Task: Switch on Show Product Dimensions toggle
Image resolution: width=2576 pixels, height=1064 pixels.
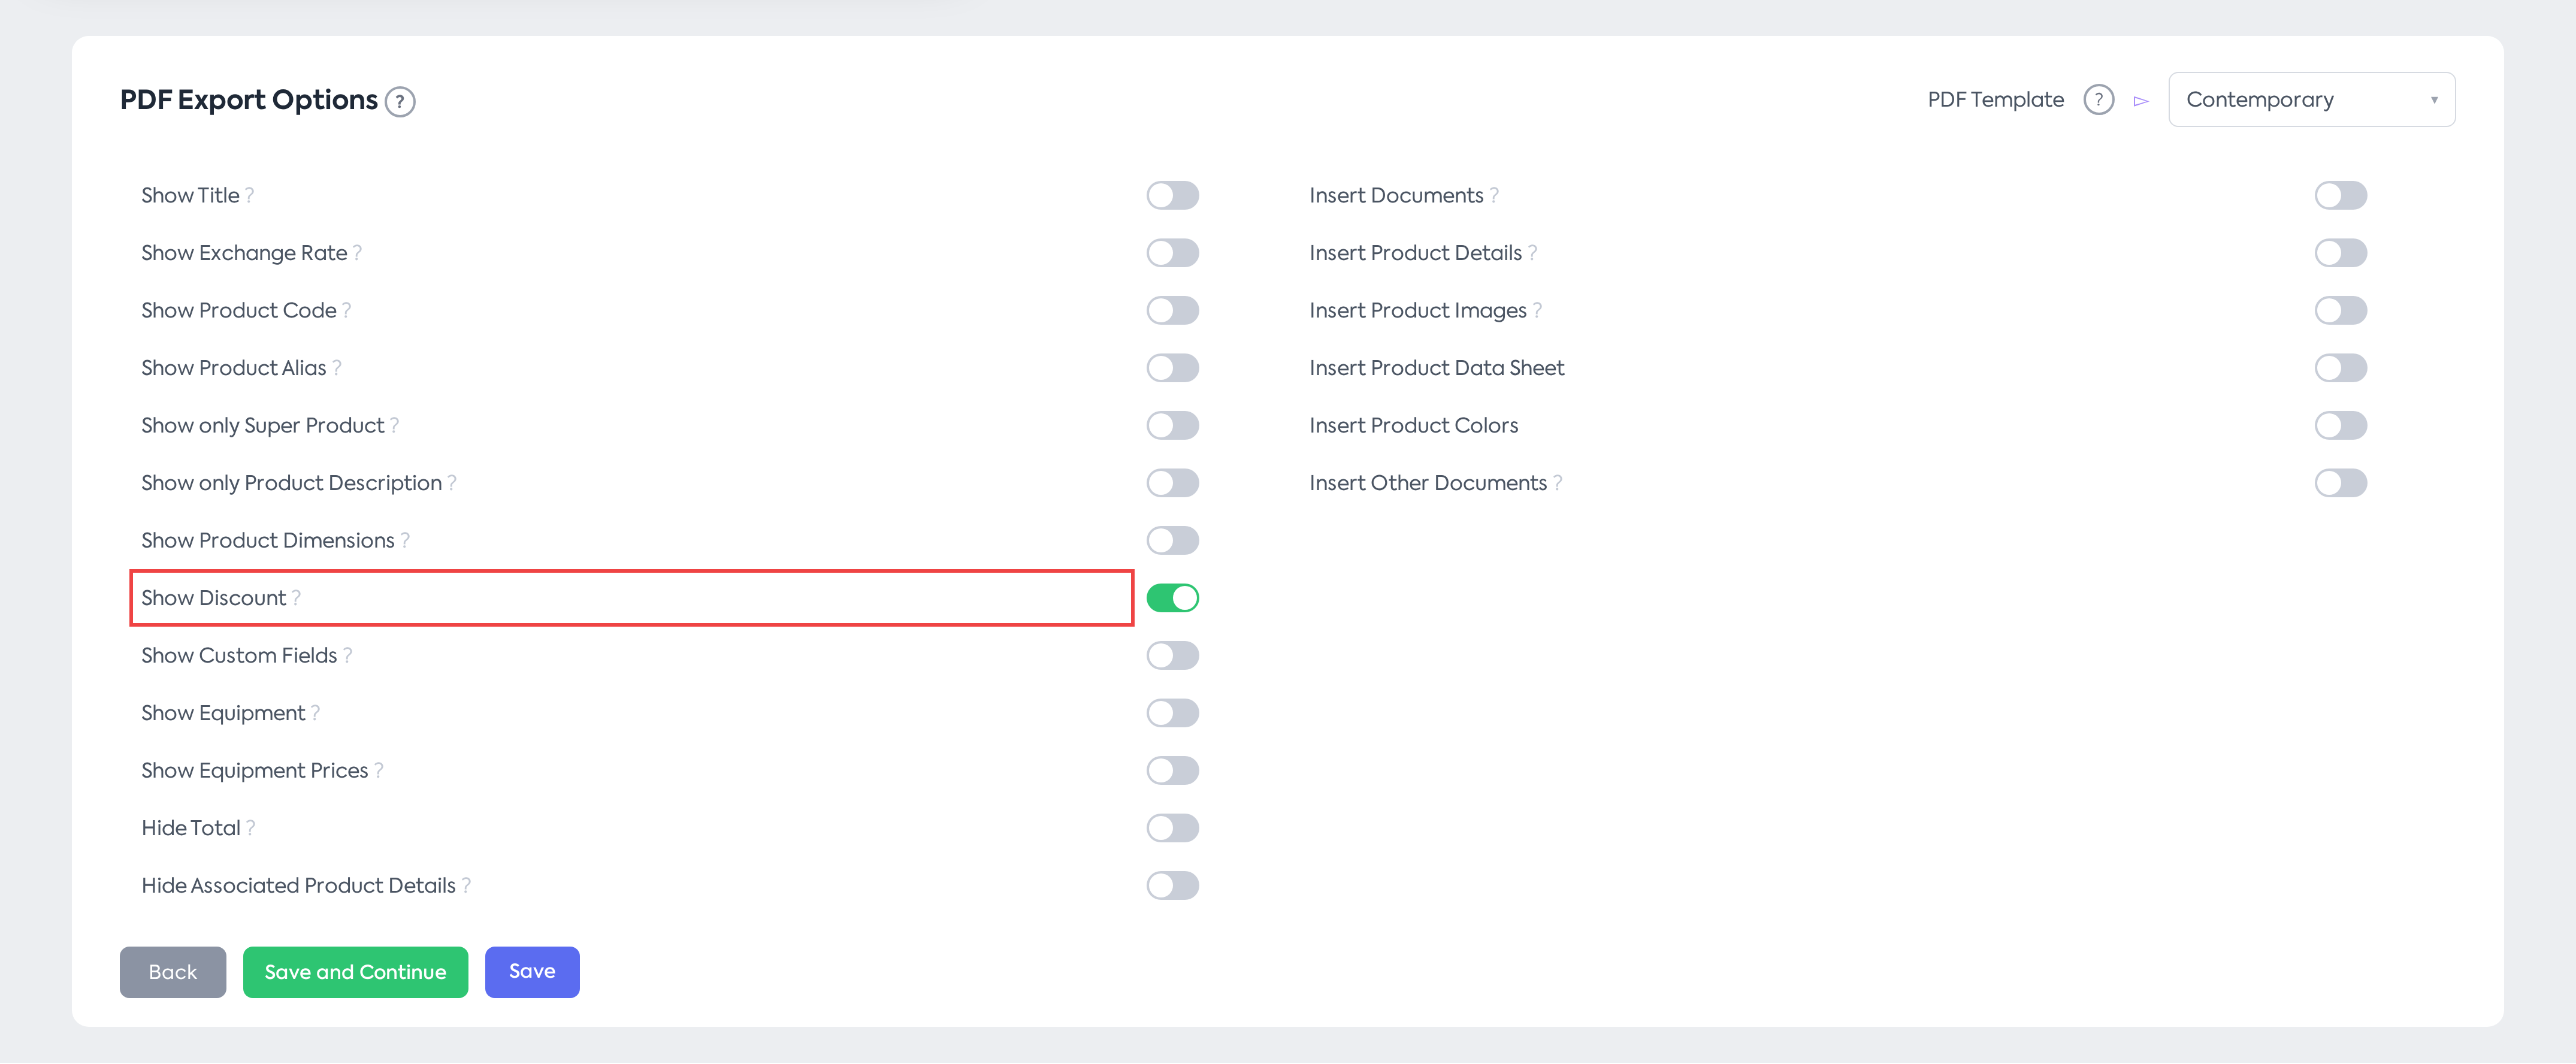Action: 1172,541
